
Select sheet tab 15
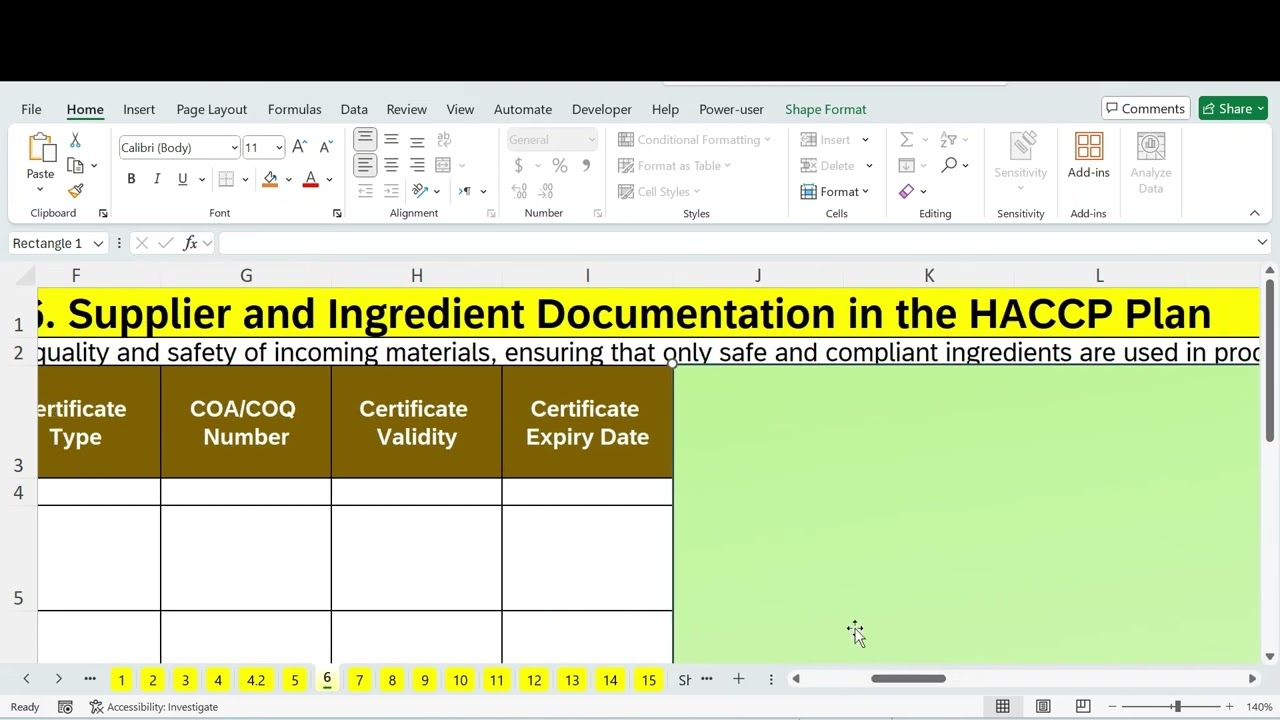(649, 680)
